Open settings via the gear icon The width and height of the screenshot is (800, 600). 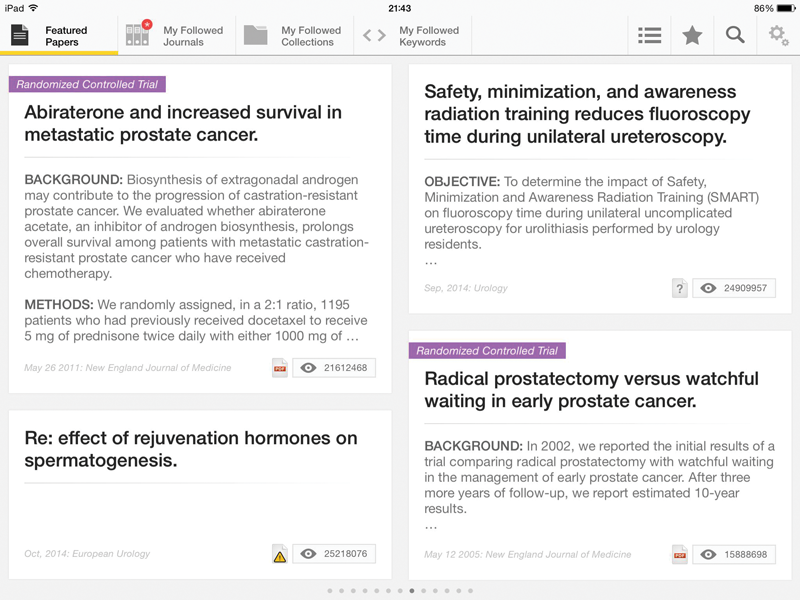point(778,36)
